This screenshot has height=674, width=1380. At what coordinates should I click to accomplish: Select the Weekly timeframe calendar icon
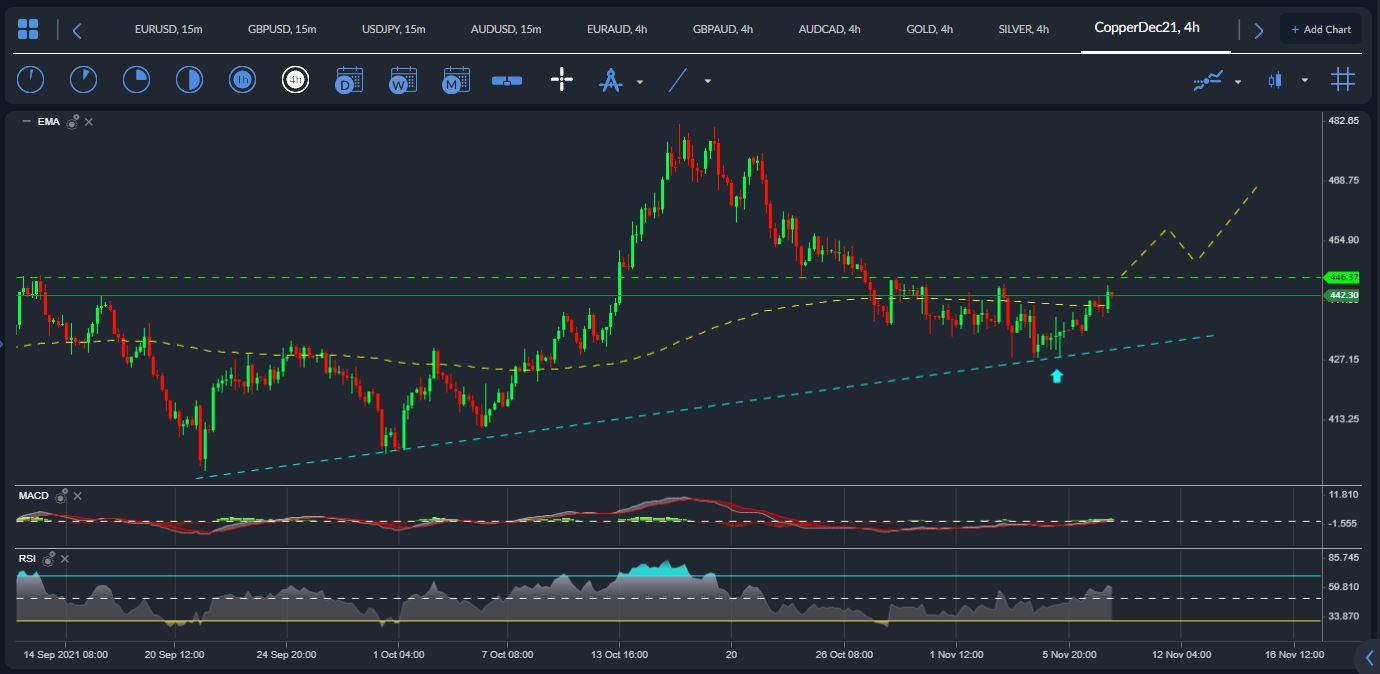403,80
